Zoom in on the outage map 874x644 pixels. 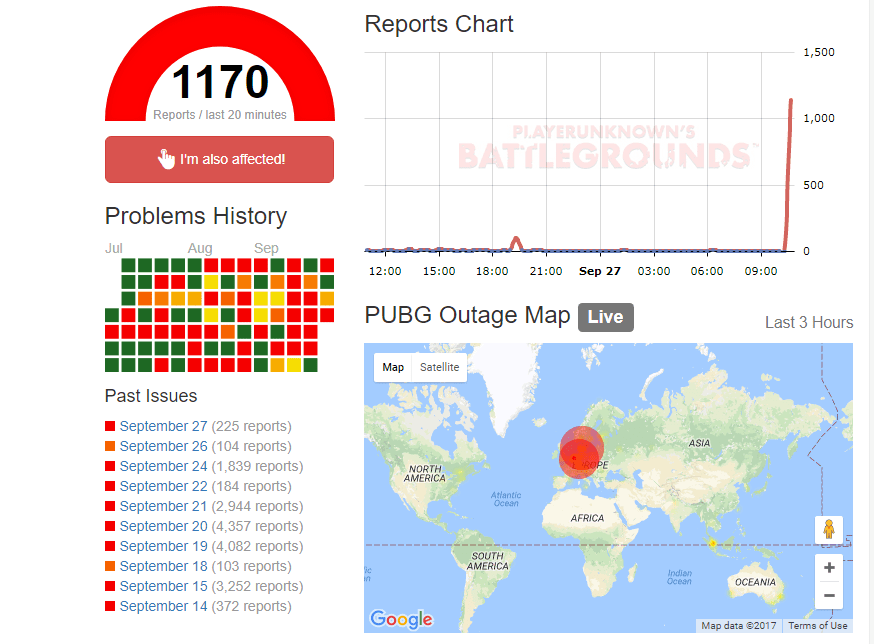tap(829, 568)
